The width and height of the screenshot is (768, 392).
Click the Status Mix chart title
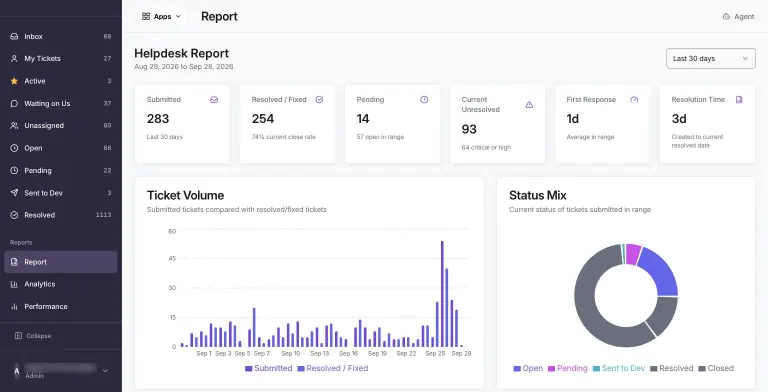[x=538, y=196]
